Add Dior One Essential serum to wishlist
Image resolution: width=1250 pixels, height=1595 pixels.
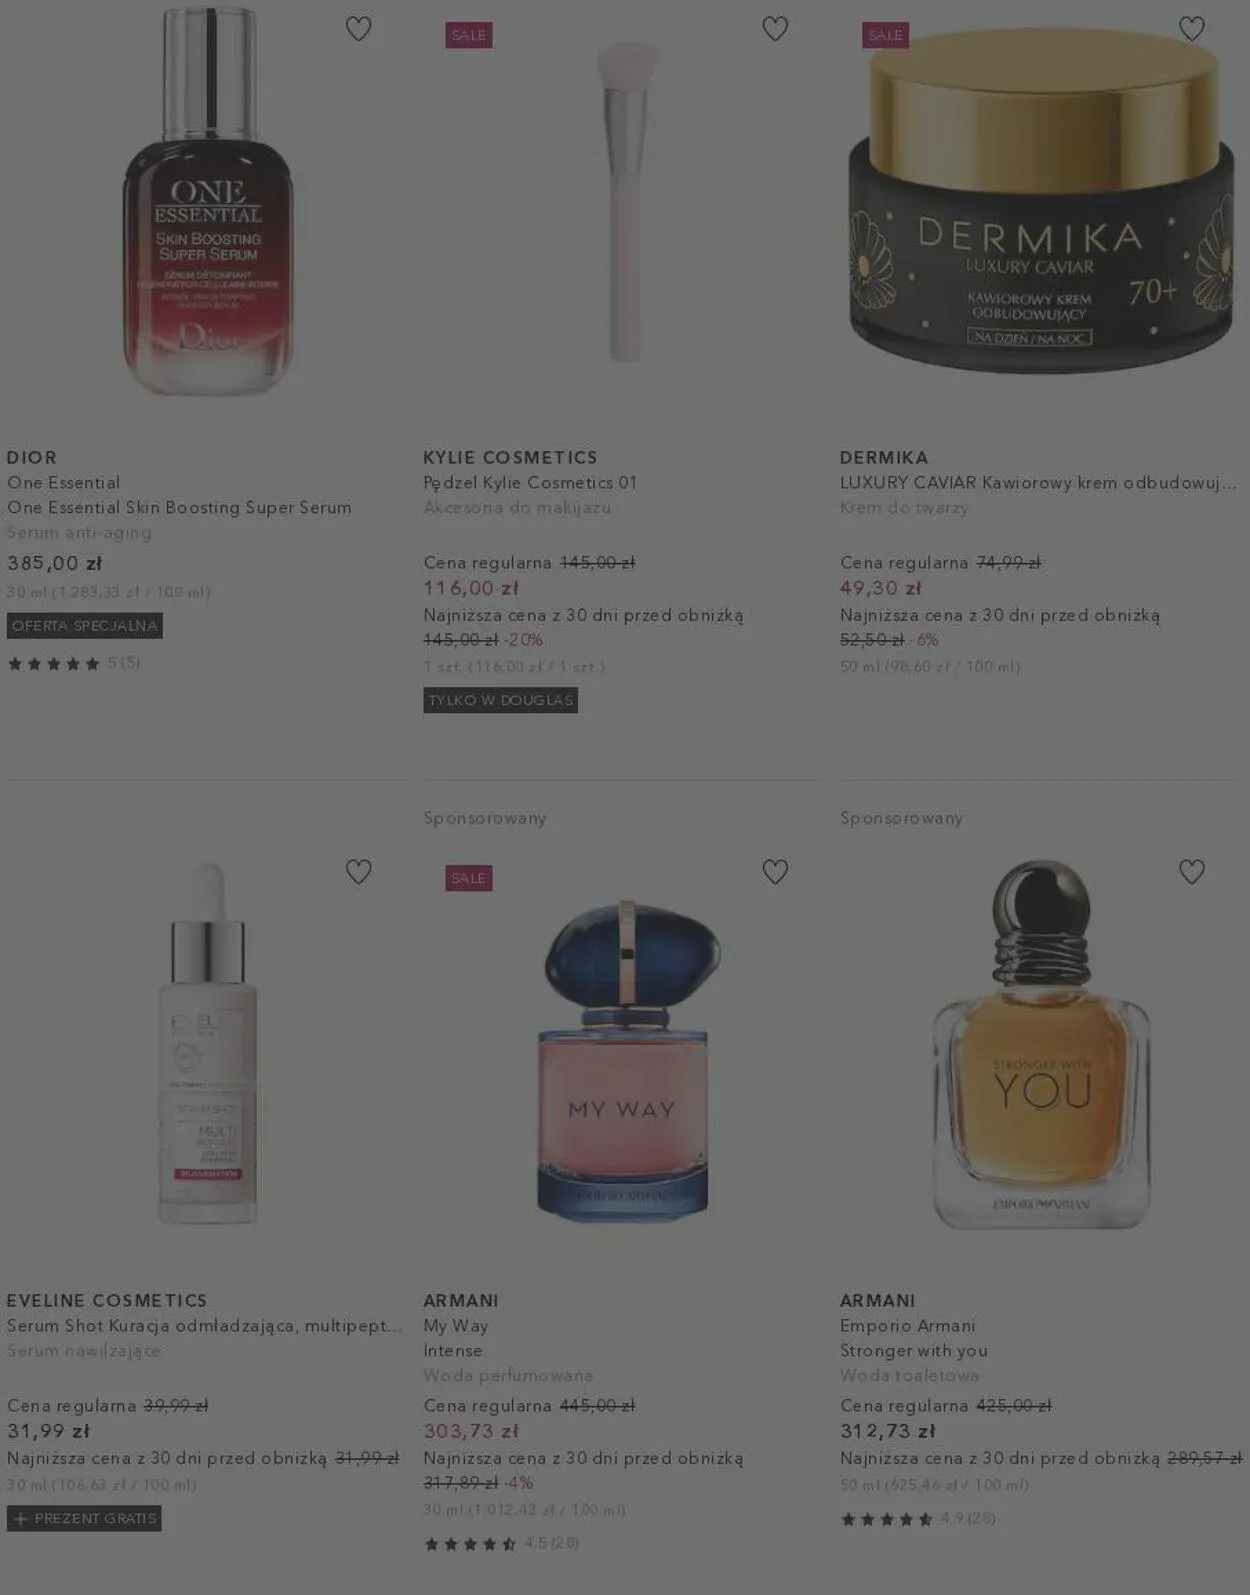coord(358,29)
